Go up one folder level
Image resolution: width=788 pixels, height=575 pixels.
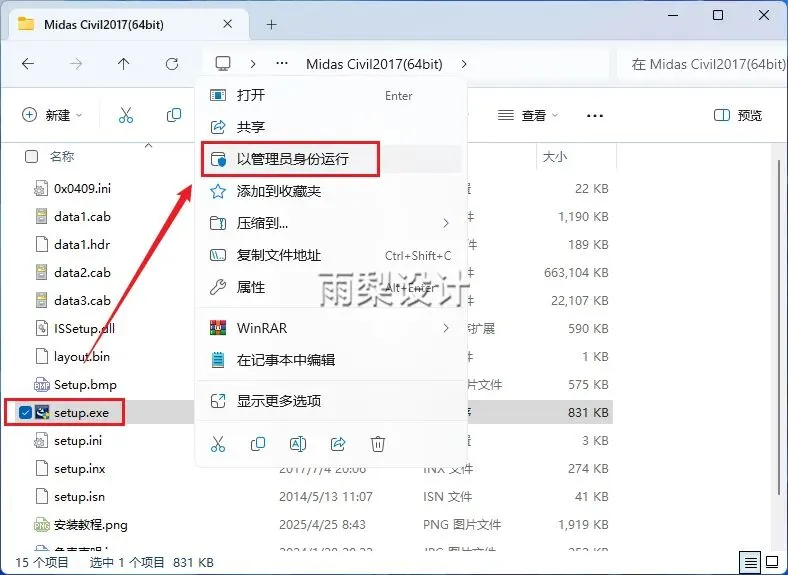(124, 64)
